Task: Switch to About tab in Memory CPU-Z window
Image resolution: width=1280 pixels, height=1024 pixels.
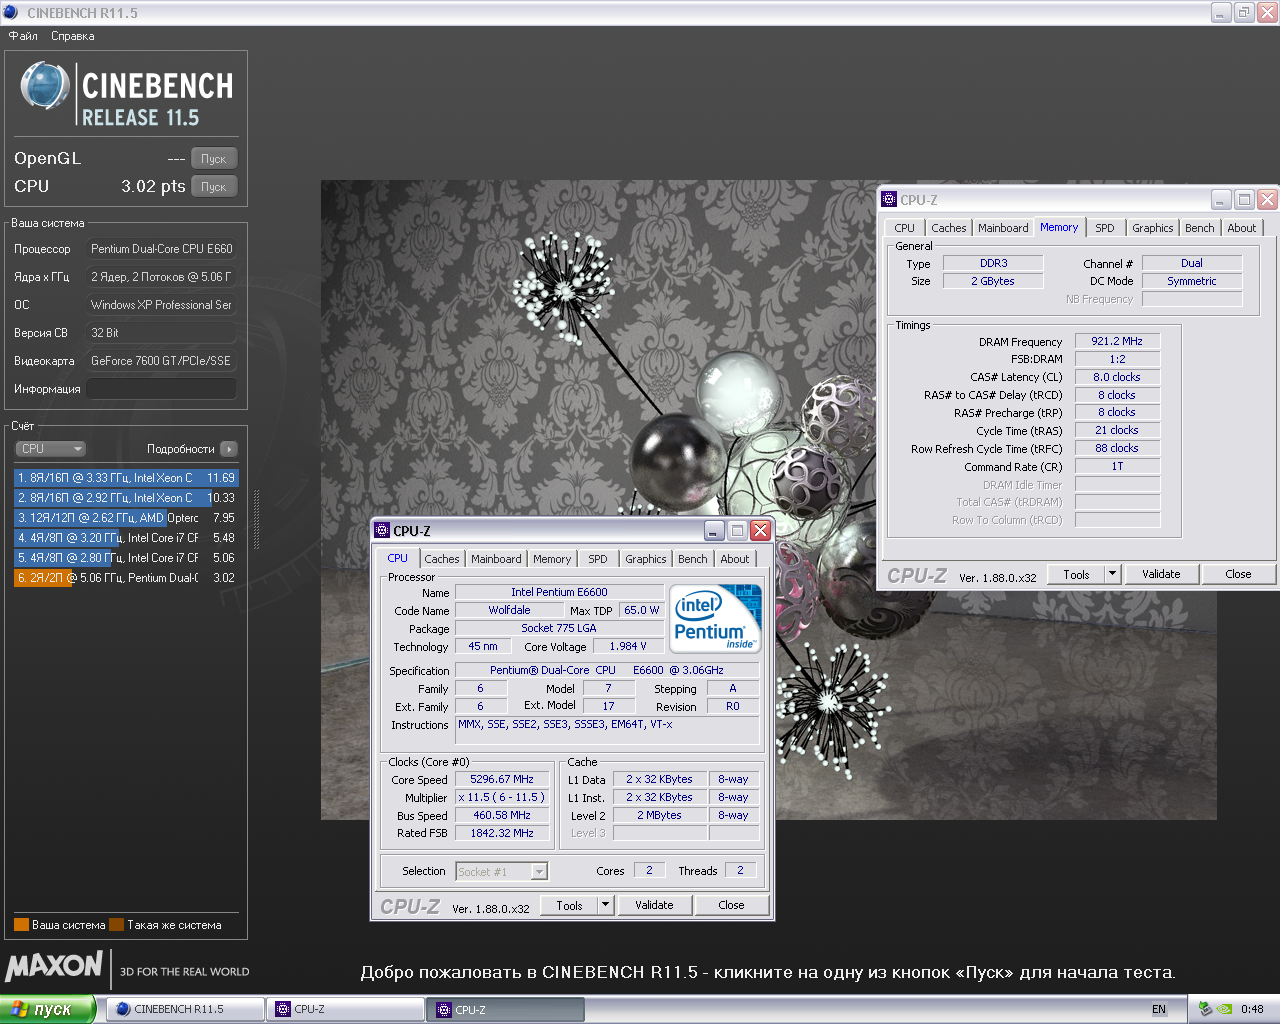Action: click(1242, 228)
